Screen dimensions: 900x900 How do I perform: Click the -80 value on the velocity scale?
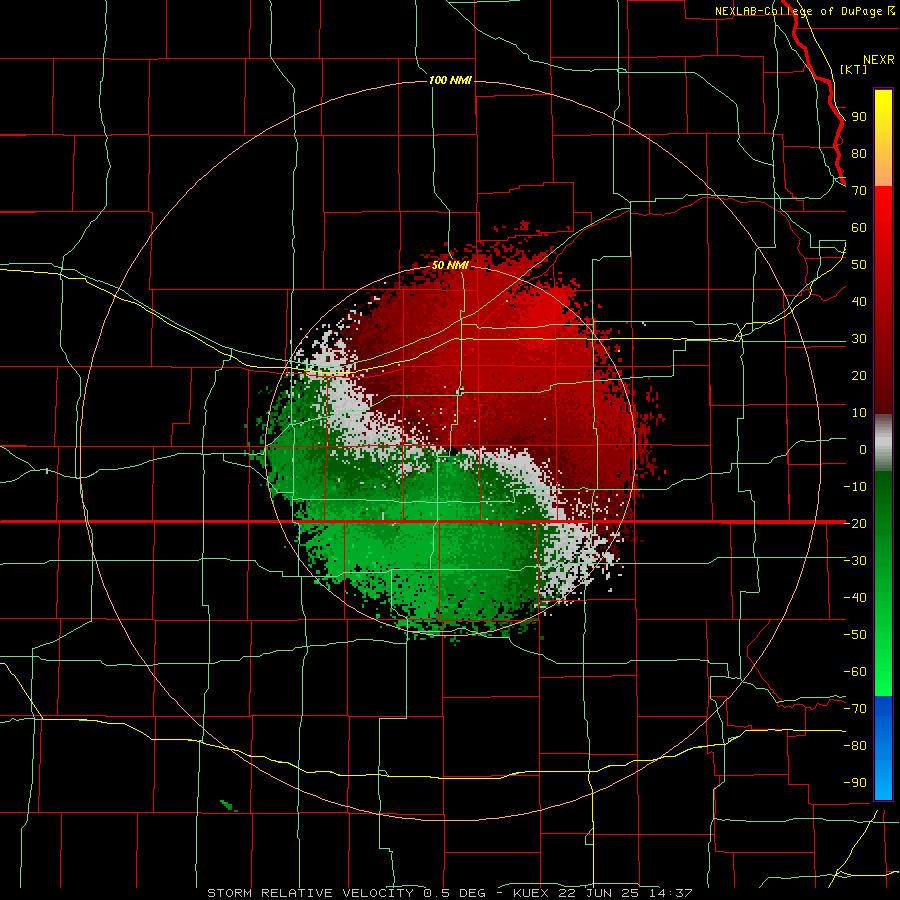tap(855, 746)
